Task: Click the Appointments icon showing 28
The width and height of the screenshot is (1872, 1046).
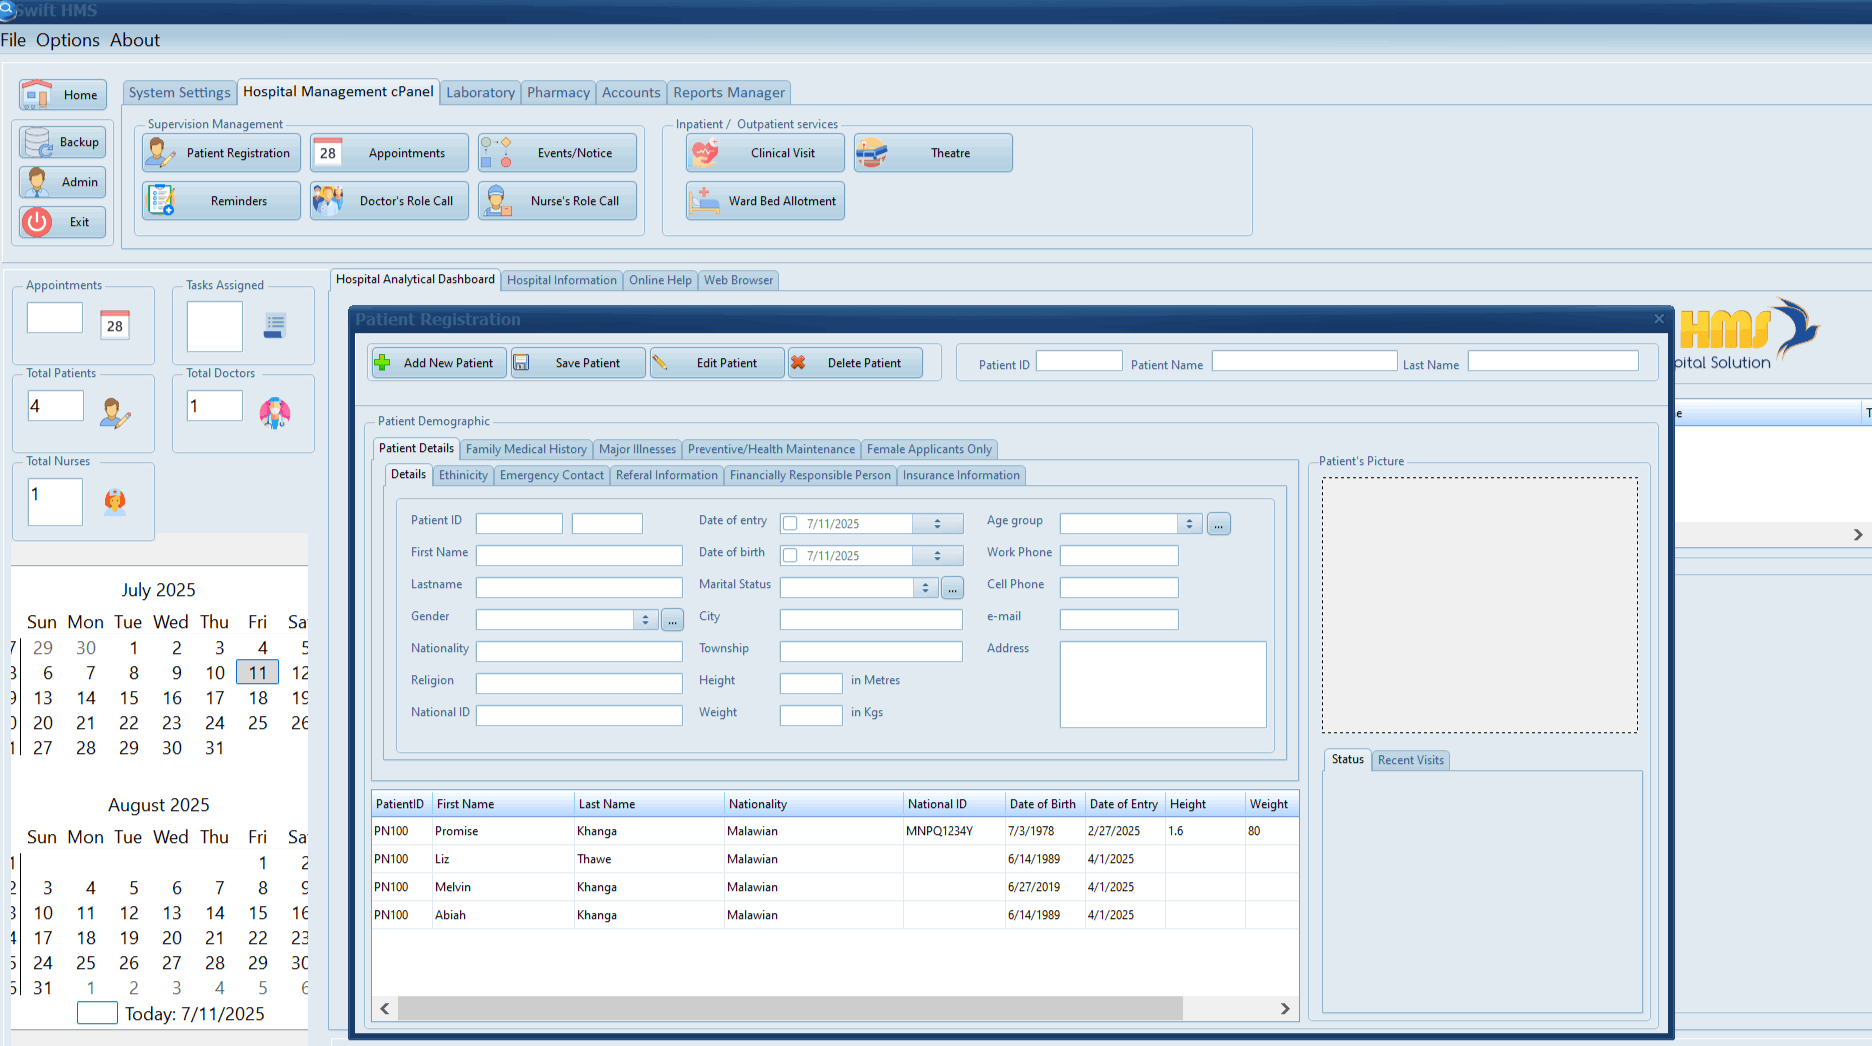Action: (x=326, y=152)
